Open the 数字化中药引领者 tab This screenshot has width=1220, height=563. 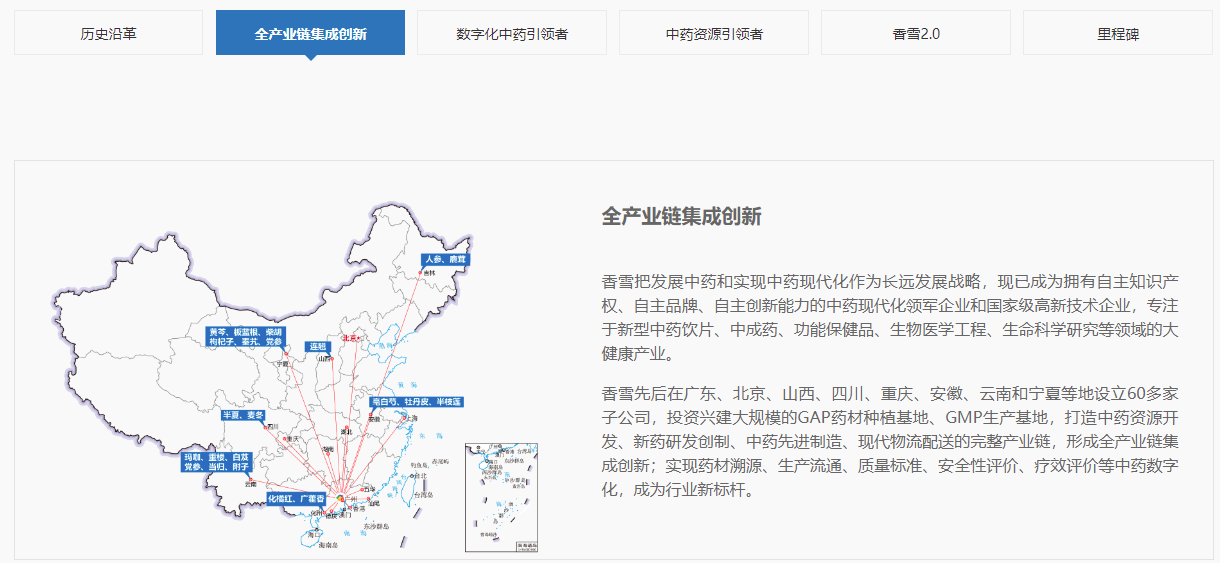tap(512, 33)
